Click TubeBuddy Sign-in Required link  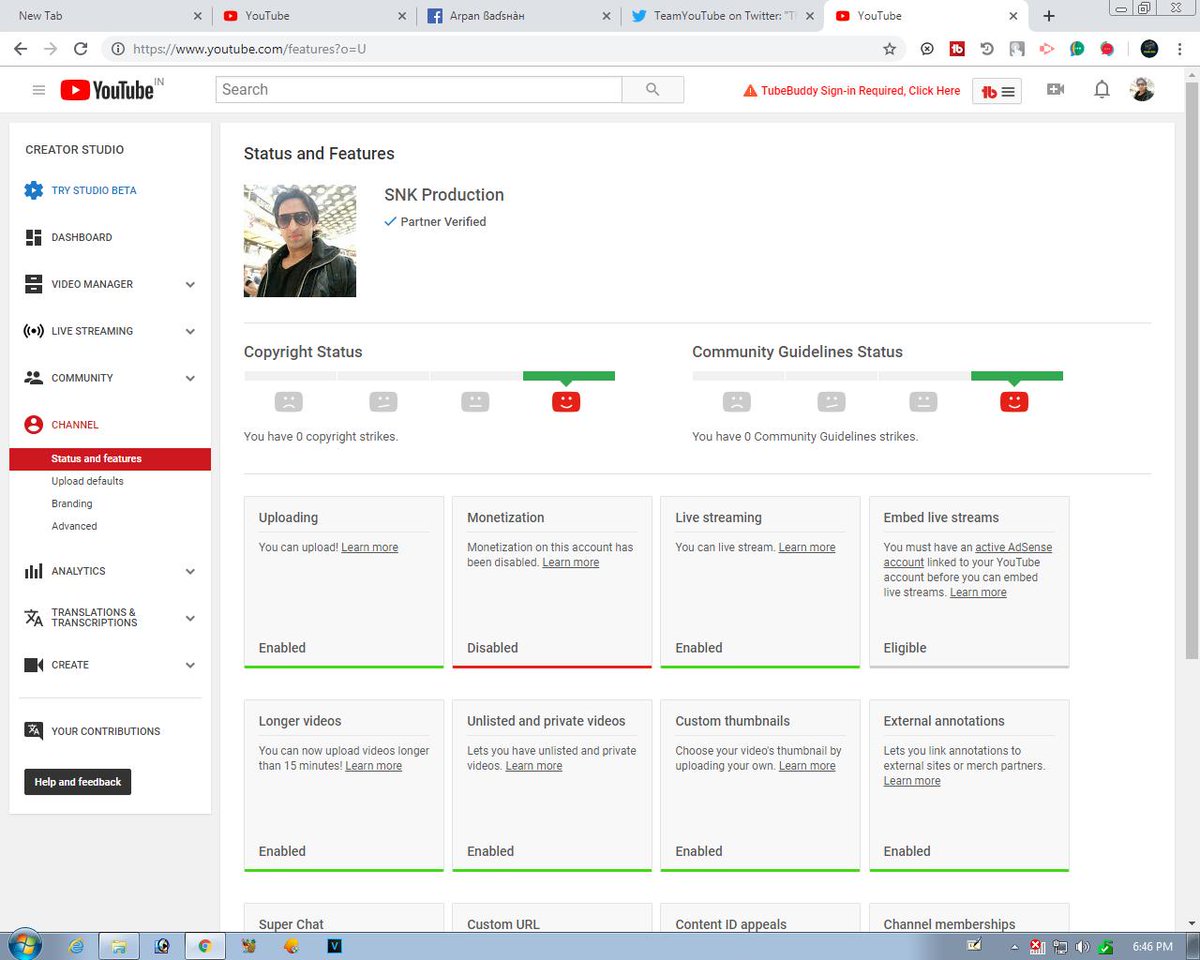click(x=851, y=91)
